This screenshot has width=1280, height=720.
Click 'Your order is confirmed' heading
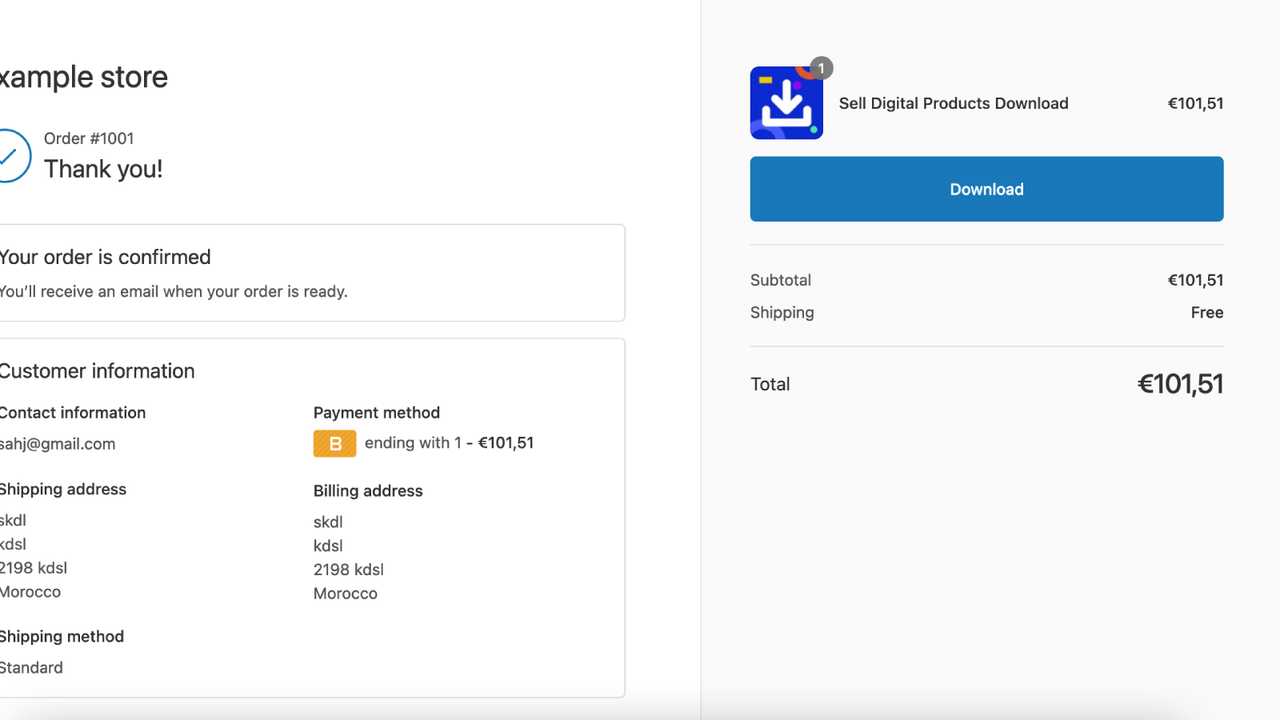[x=105, y=257]
